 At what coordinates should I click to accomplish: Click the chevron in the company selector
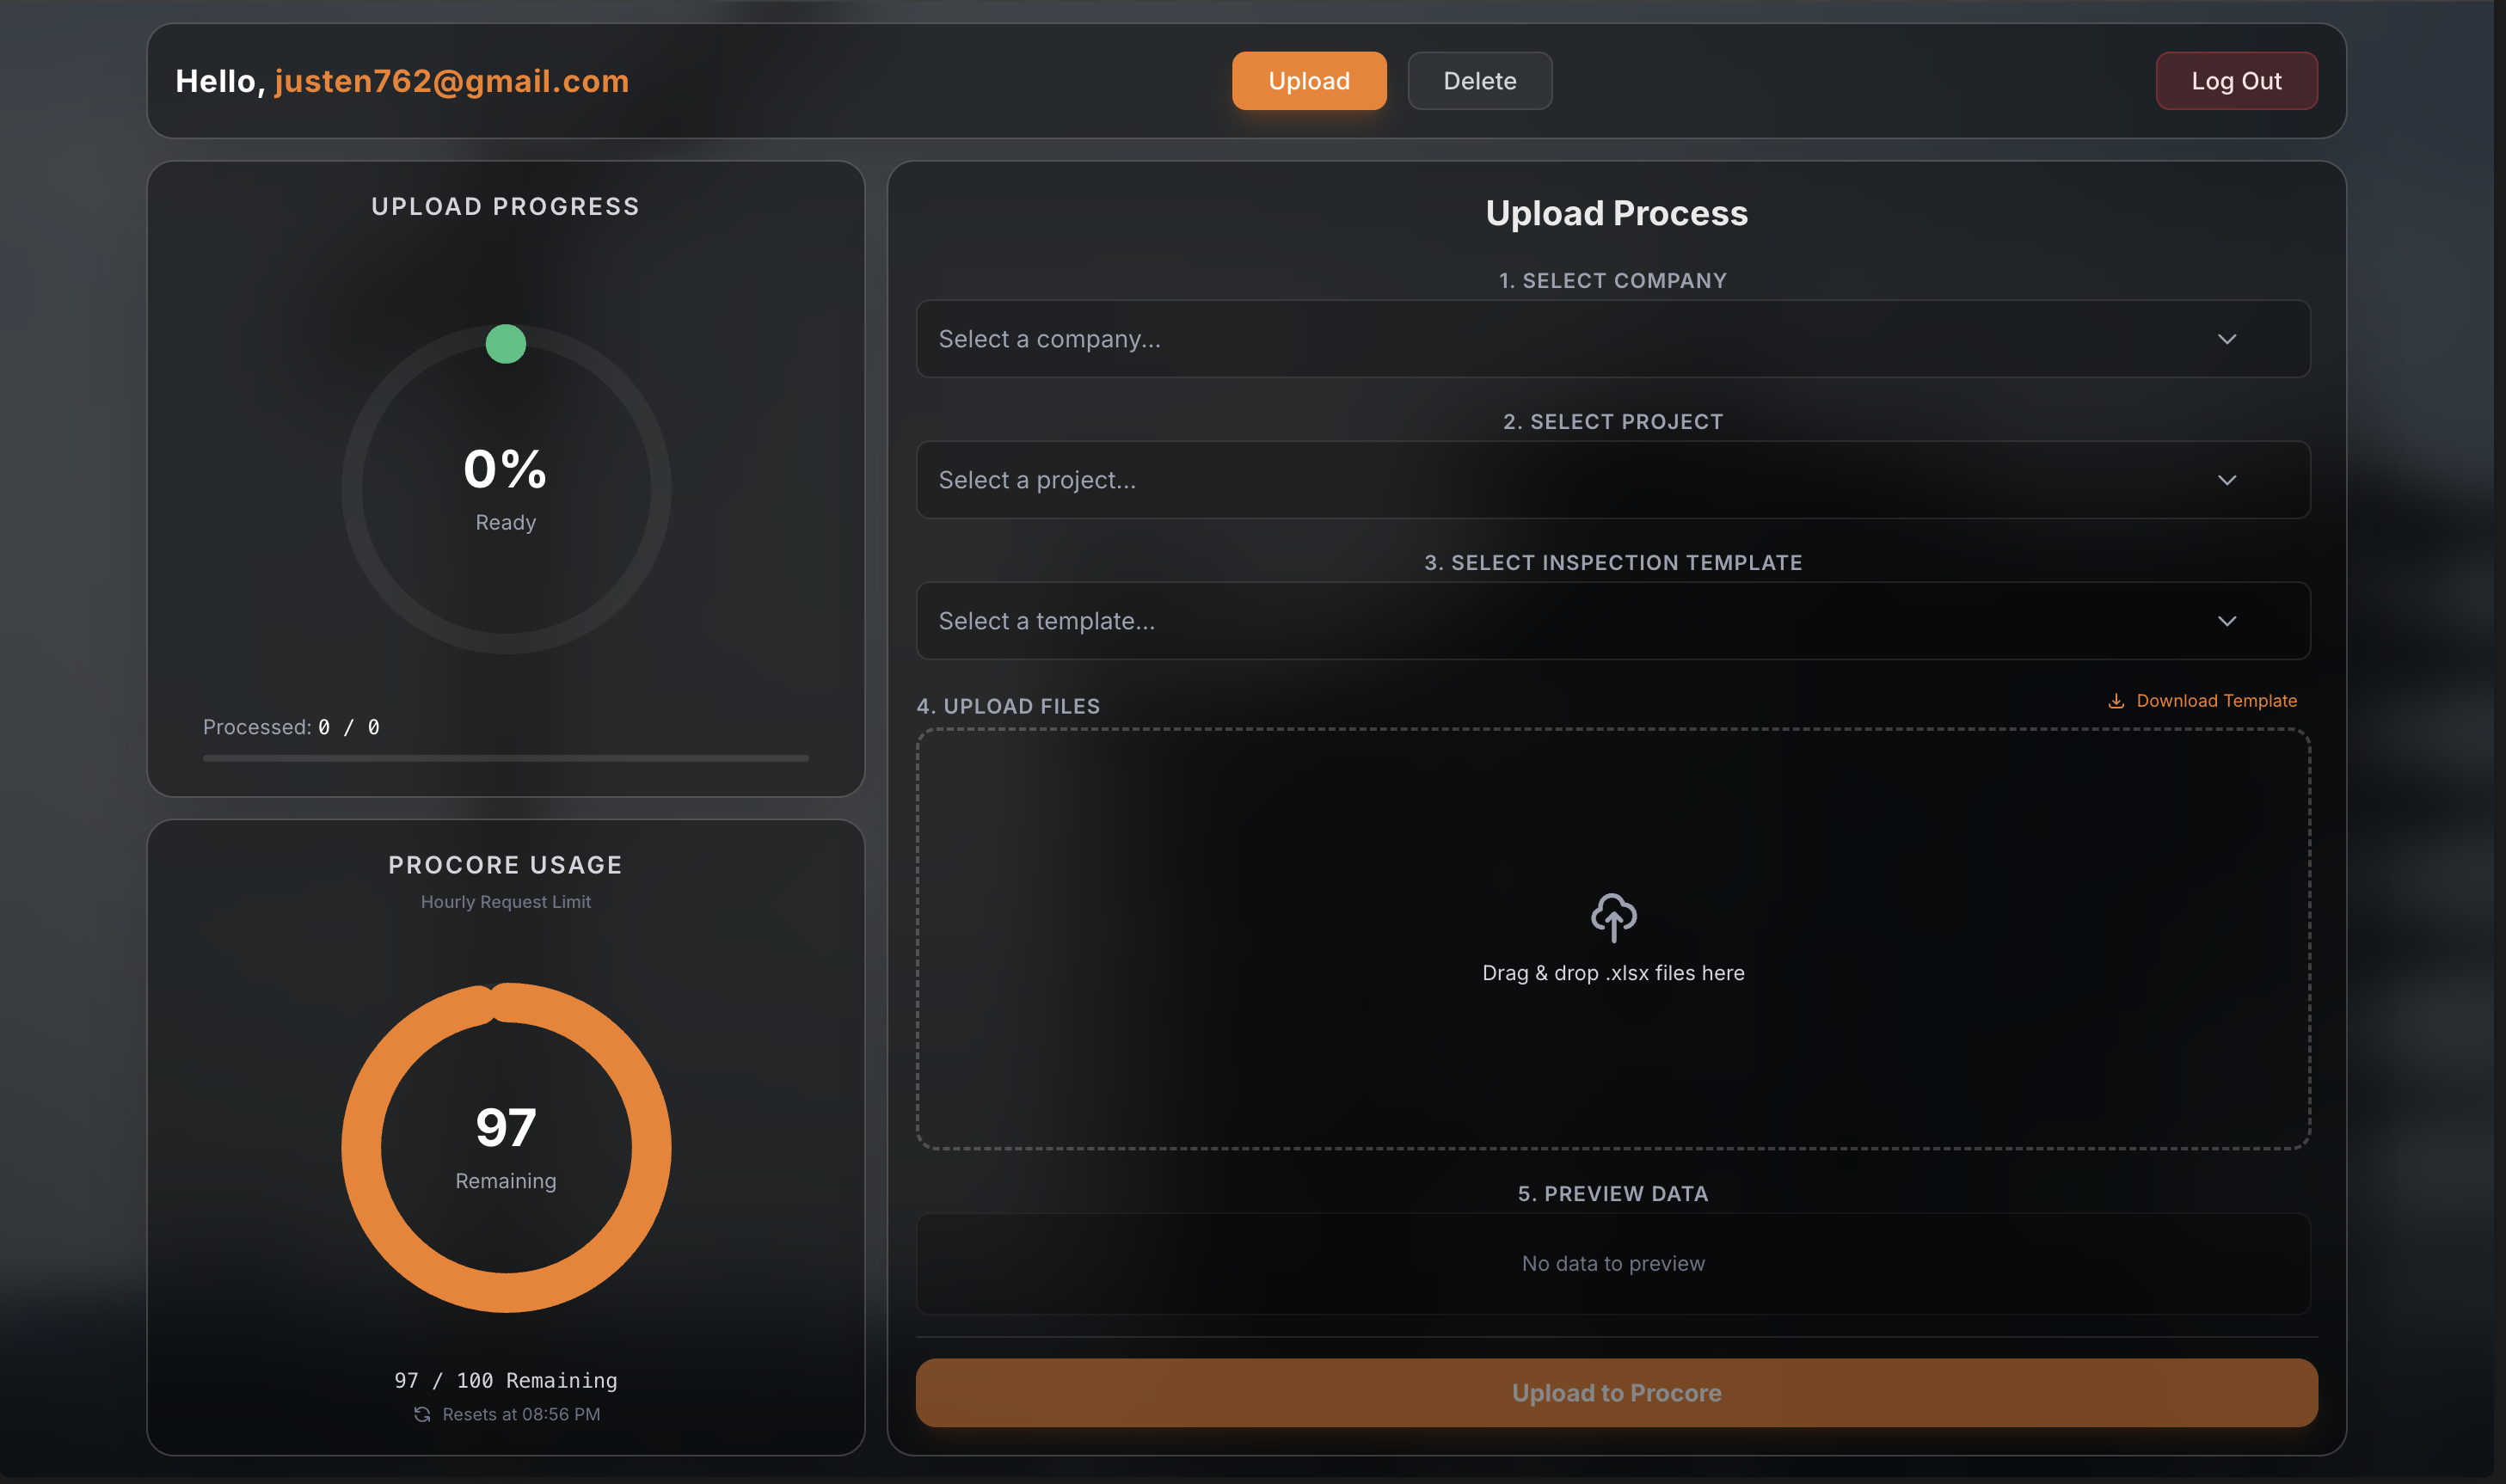(2227, 339)
